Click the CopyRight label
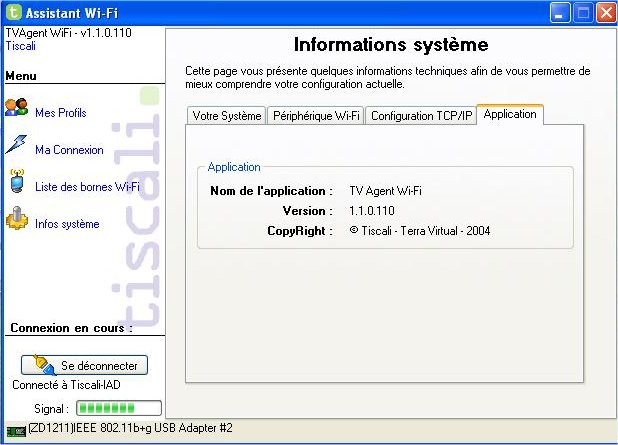Viewport: 618px width, 445px height. 300,231
